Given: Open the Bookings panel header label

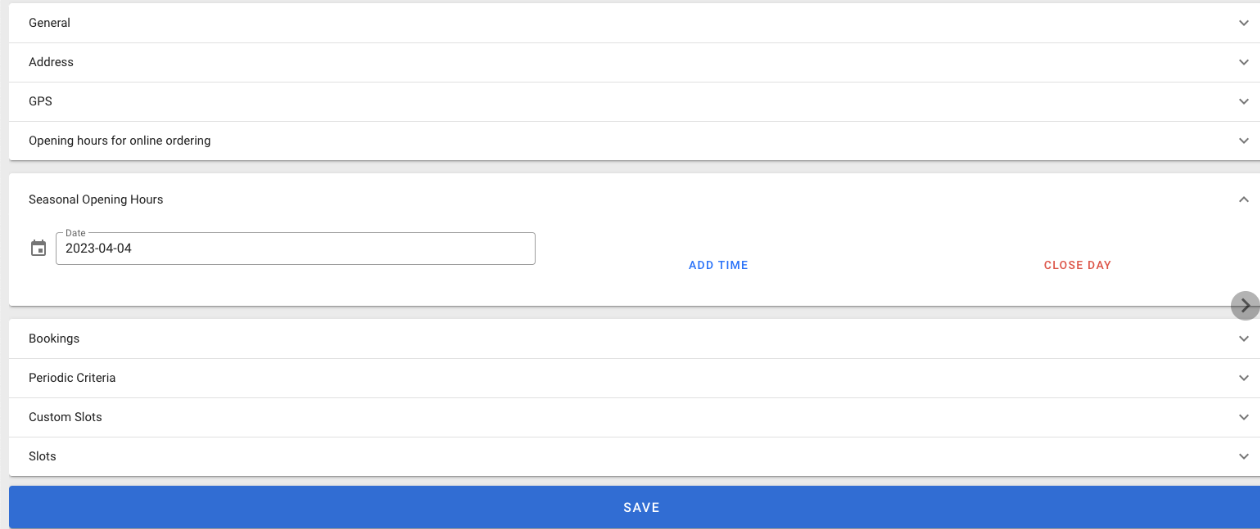Looking at the screenshot, I should pyautogui.click(x=54, y=339).
